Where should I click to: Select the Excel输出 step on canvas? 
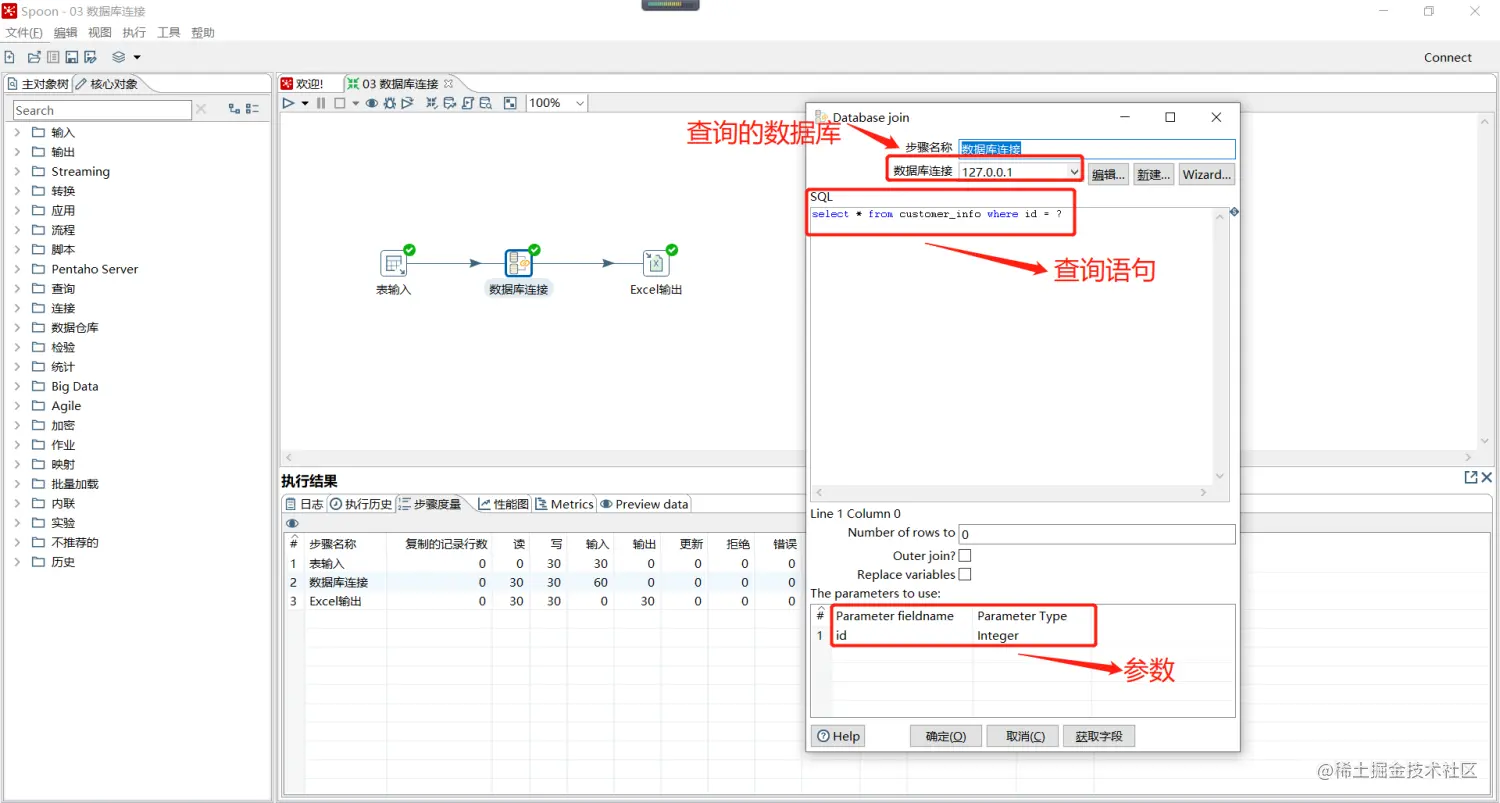[x=656, y=264]
